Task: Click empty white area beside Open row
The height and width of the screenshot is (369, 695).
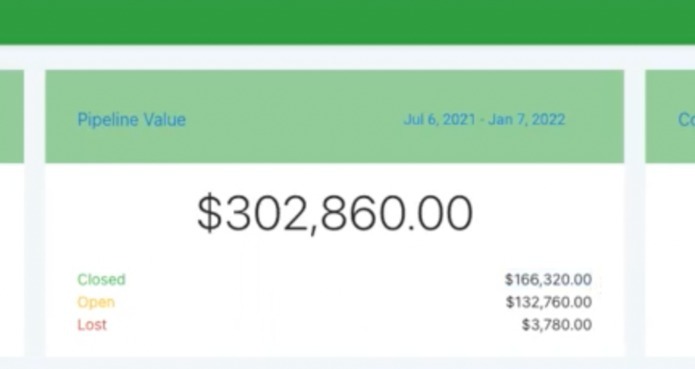Action: (x=310, y=302)
